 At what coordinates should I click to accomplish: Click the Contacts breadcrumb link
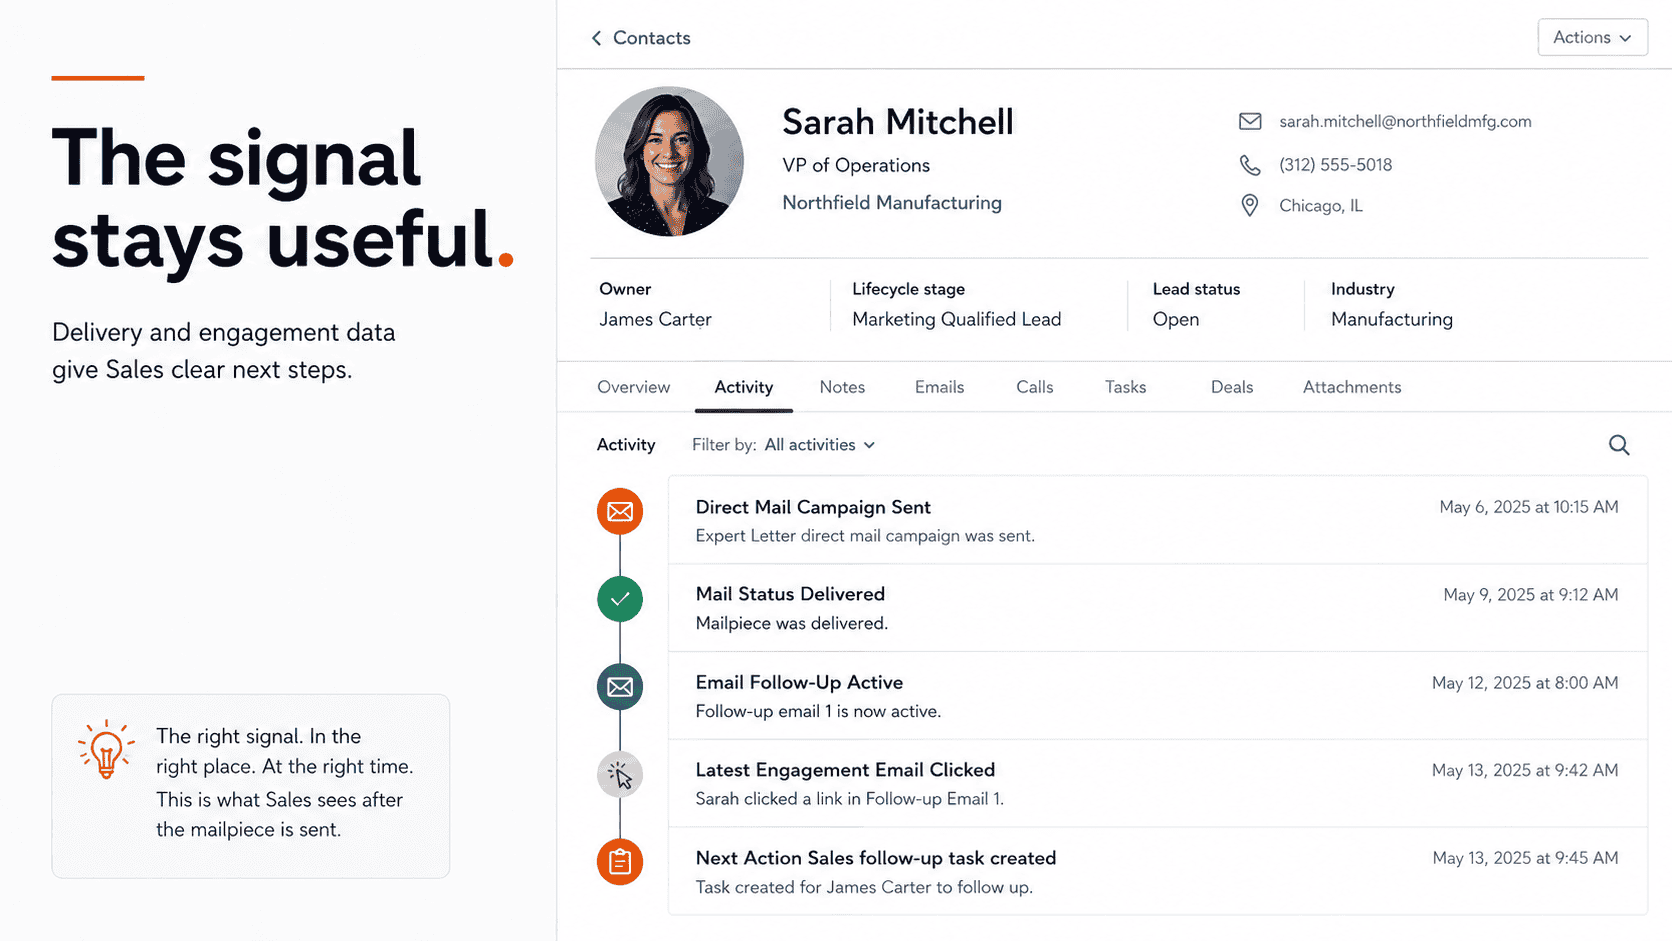click(x=651, y=38)
